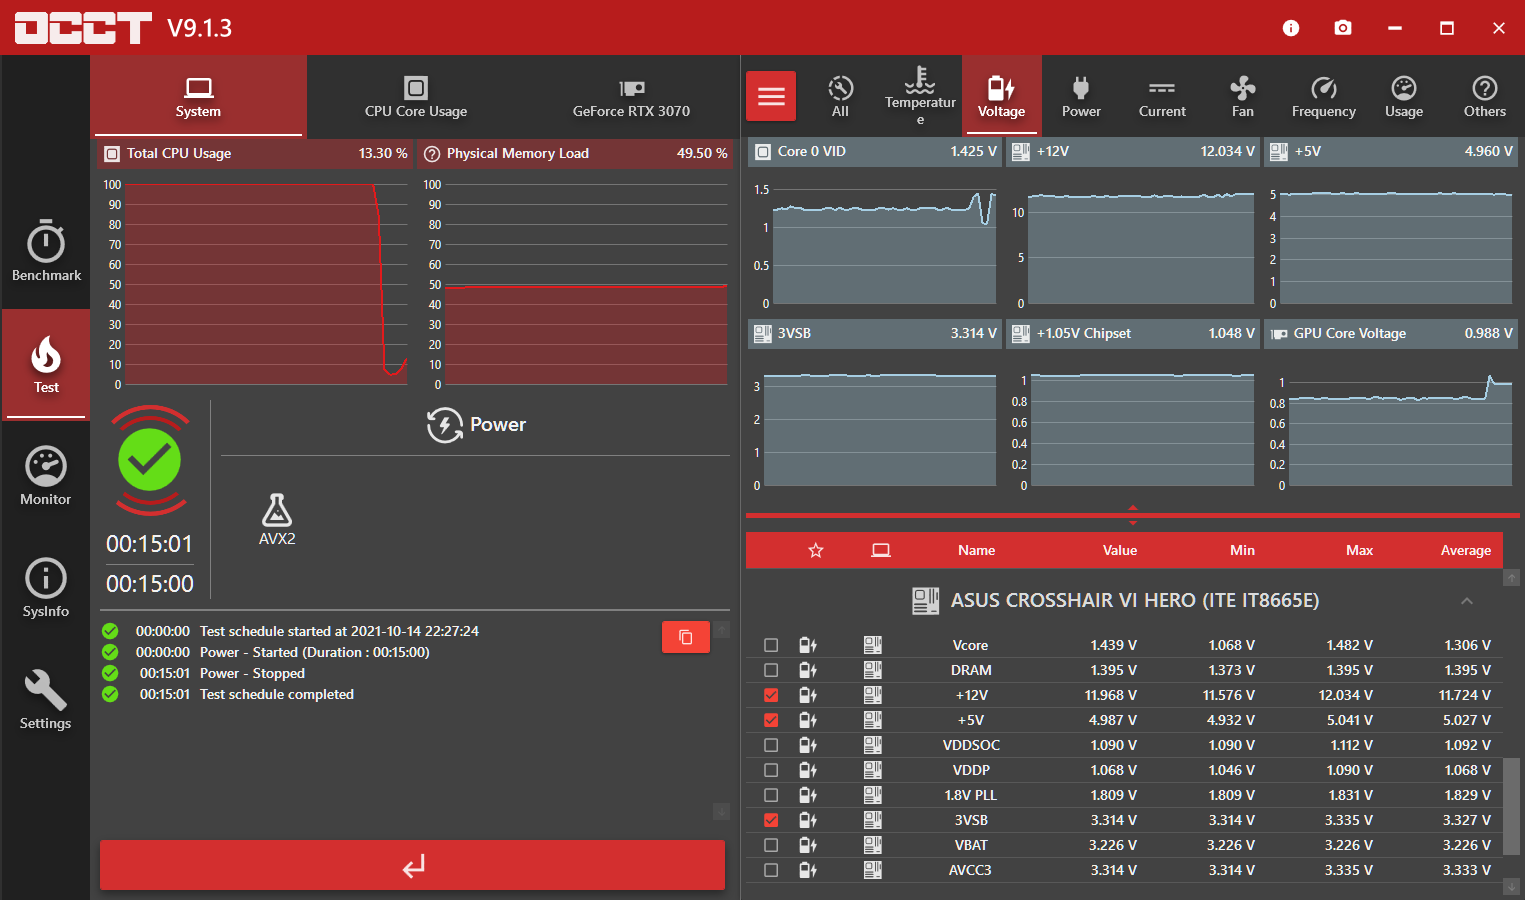This screenshot has height=900, width=1525.
Task: Uncheck the +5V row graph checkbox
Action: [x=771, y=720]
